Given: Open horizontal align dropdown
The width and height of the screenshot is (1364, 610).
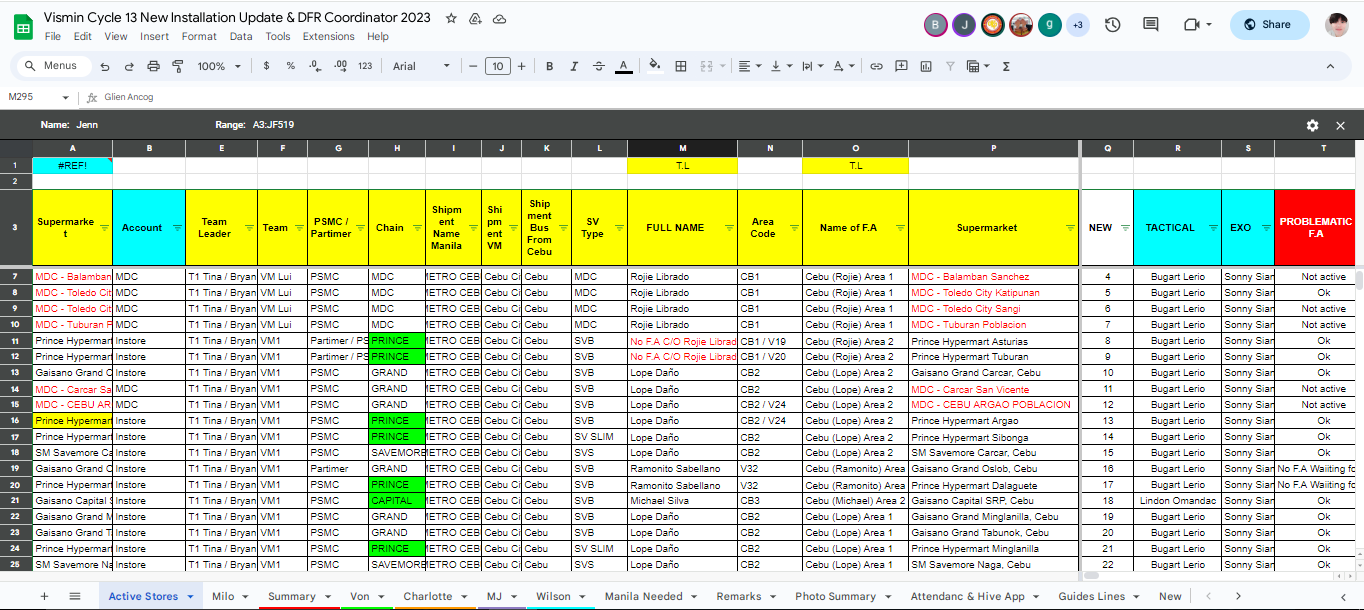Looking at the screenshot, I should (x=748, y=66).
